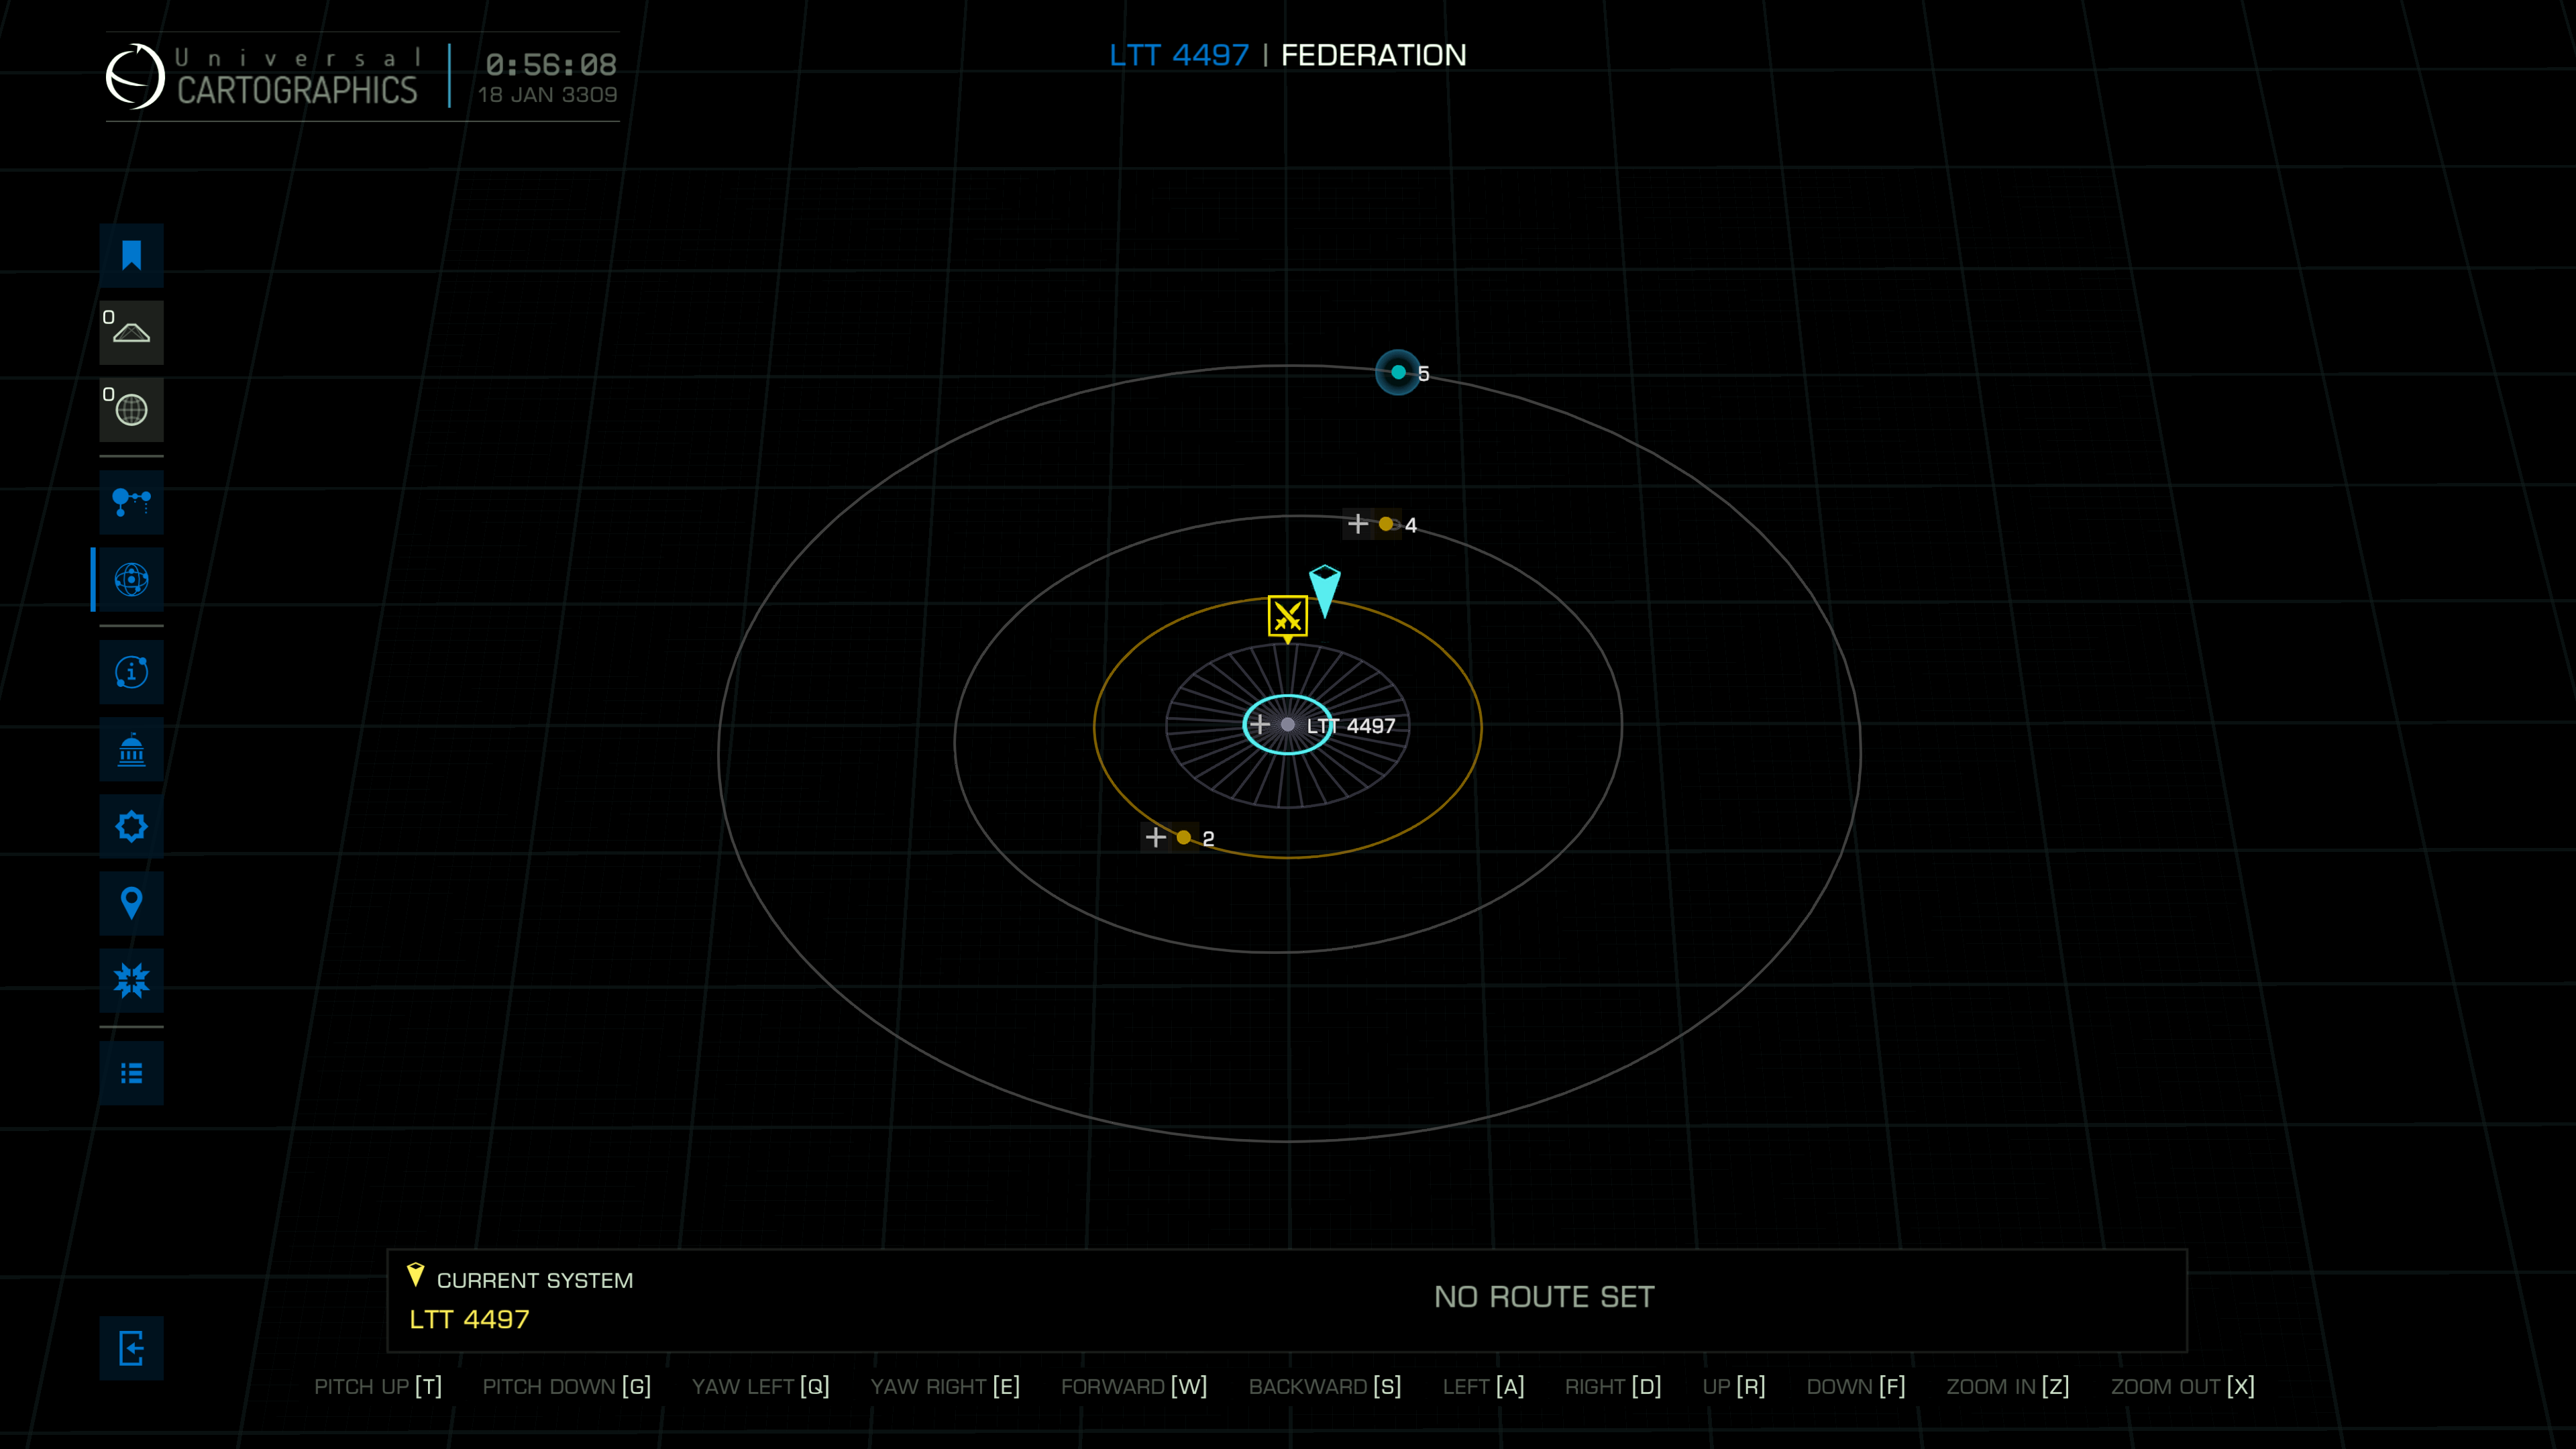Click the Universal Cartographics logo

pos(261,76)
